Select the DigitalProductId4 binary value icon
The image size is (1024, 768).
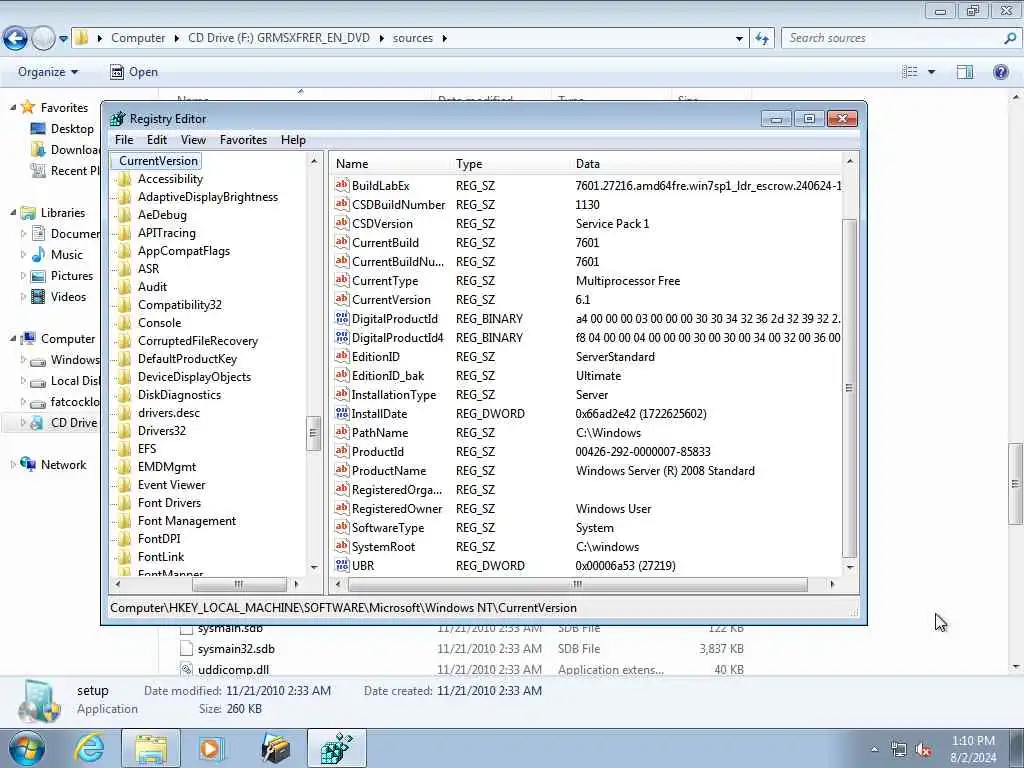pyautogui.click(x=342, y=338)
